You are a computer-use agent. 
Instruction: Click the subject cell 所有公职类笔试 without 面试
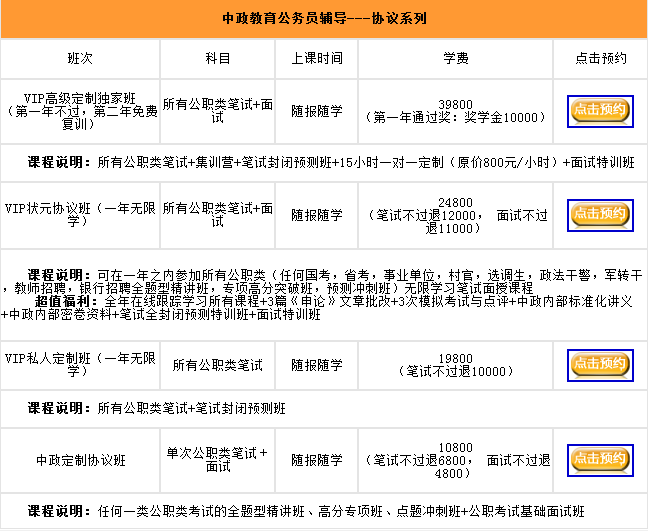tap(217, 365)
